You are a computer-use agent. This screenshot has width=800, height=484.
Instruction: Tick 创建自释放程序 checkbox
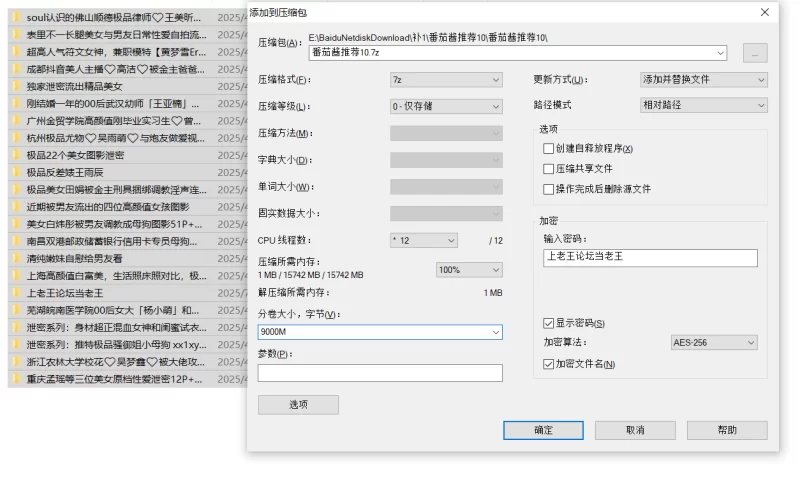(548, 148)
